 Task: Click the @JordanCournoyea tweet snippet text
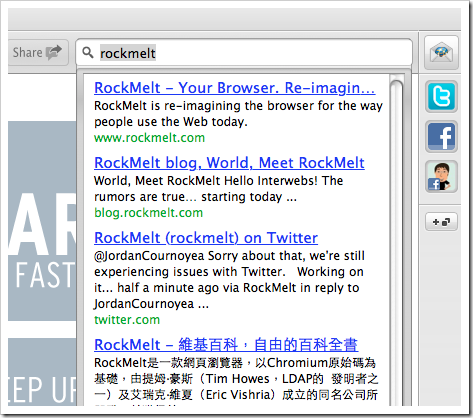pyautogui.click(x=229, y=280)
